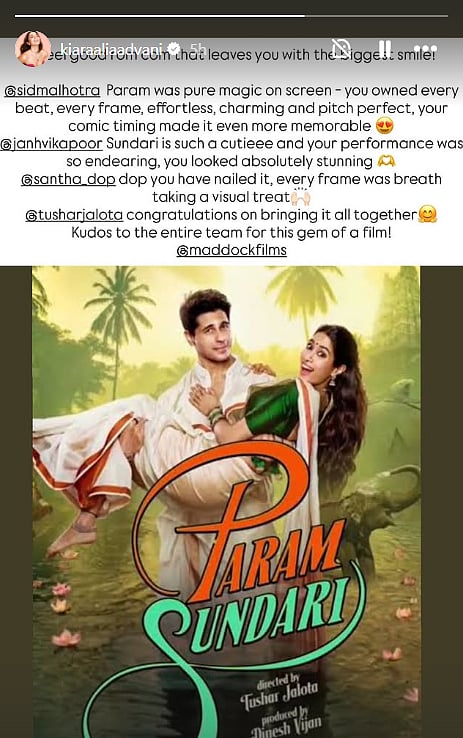This screenshot has width=463, height=738.
Task: Click the hugging face emoji
Action: pyautogui.click(x=428, y=215)
